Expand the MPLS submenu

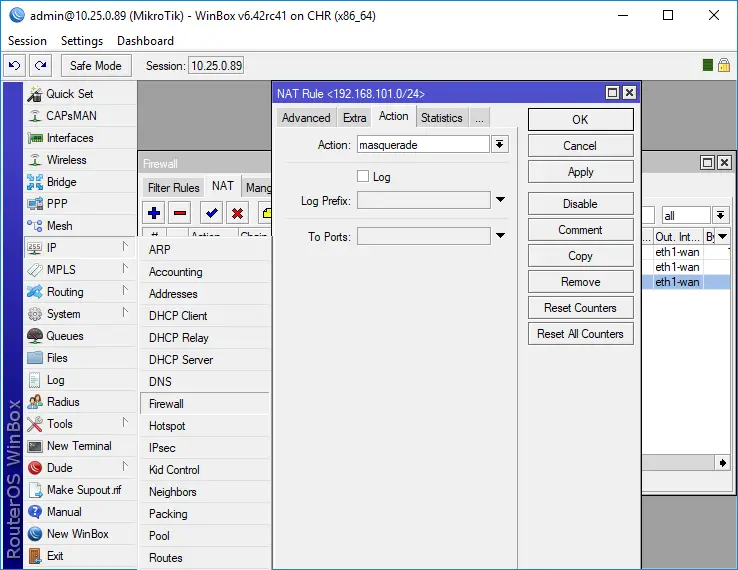click(125, 269)
